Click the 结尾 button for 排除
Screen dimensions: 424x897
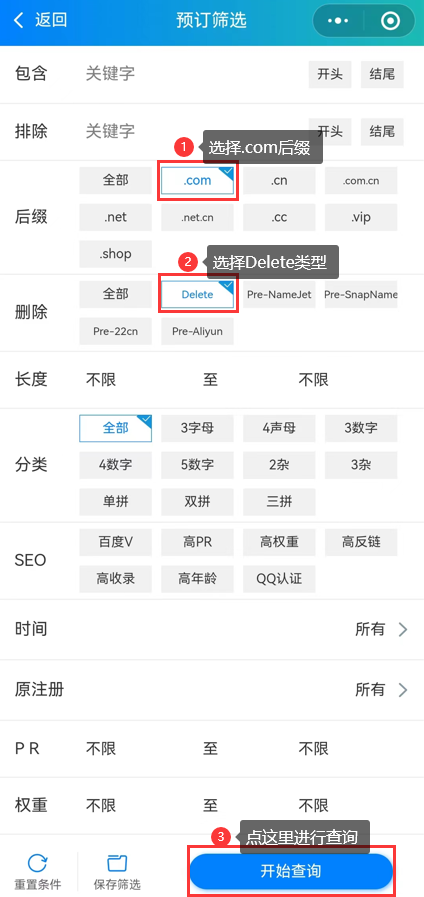point(382,132)
